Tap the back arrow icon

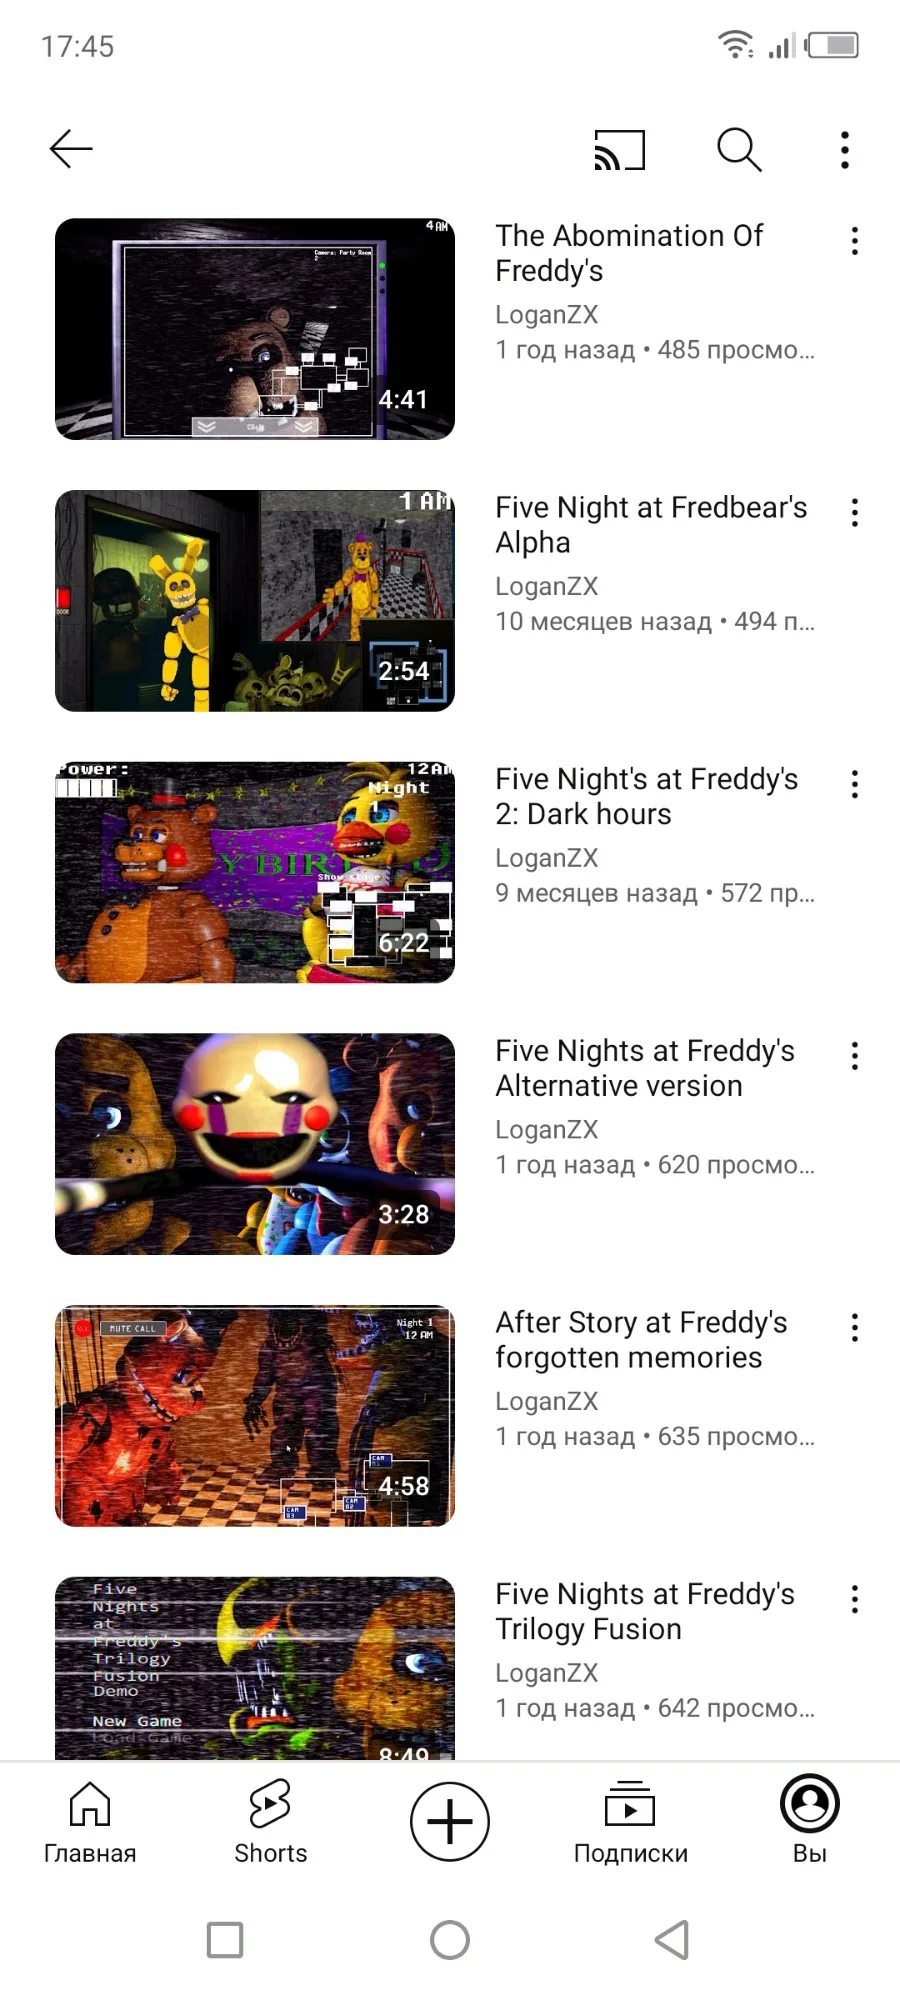[71, 149]
